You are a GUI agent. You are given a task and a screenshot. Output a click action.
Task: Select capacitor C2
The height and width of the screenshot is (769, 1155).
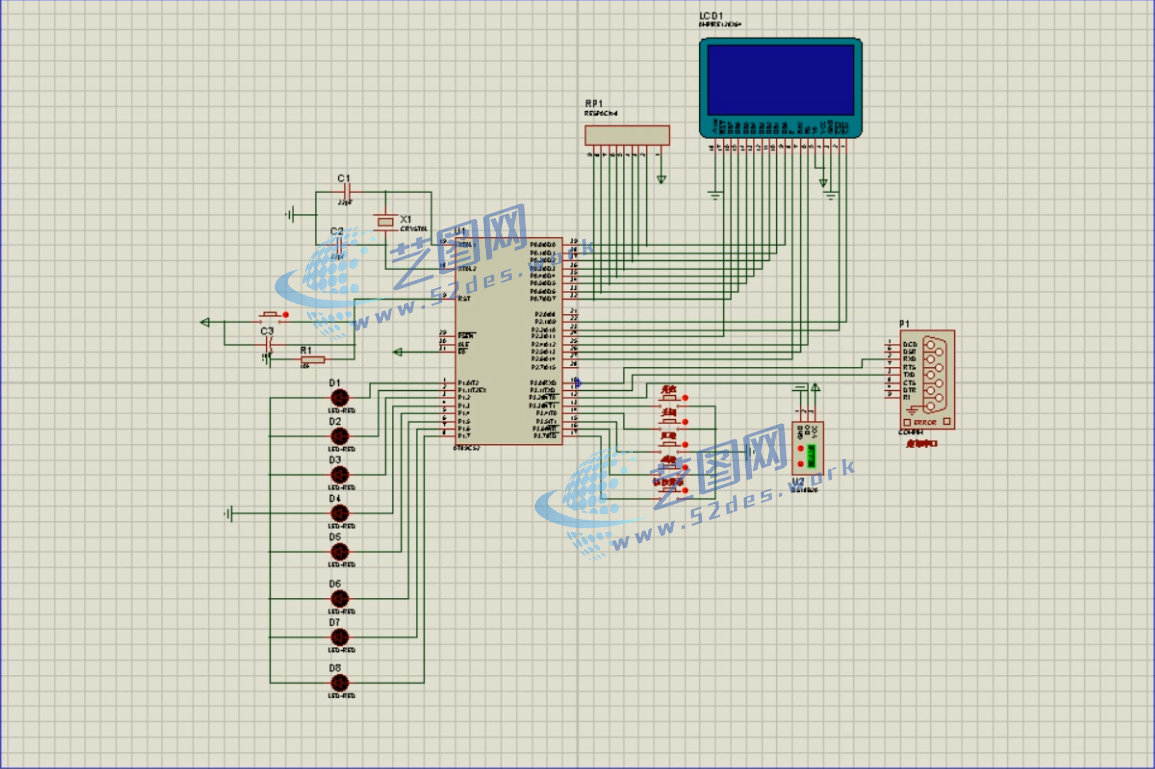[x=337, y=245]
